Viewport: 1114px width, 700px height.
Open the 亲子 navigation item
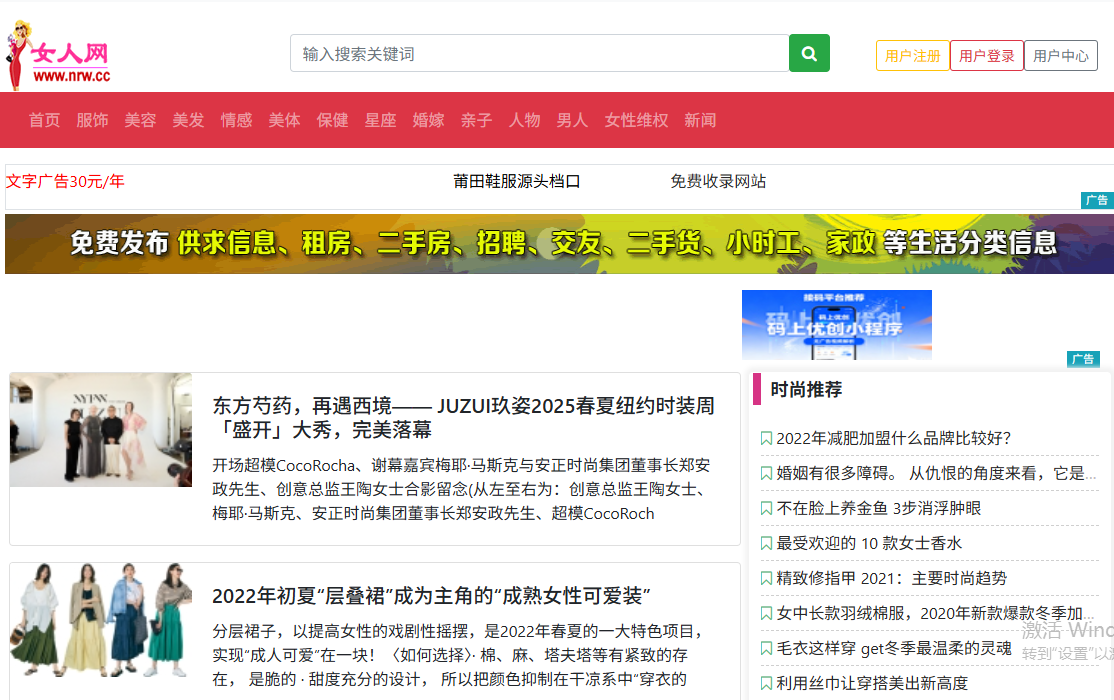(x=477, y=120)
